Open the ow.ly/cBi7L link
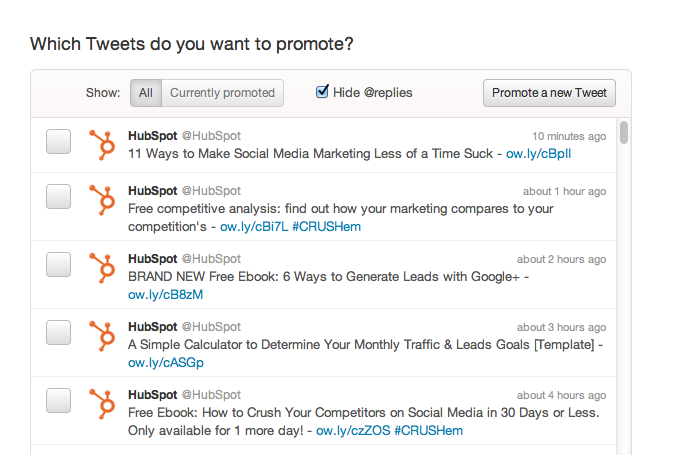The image size is (673, 455). 254,227
